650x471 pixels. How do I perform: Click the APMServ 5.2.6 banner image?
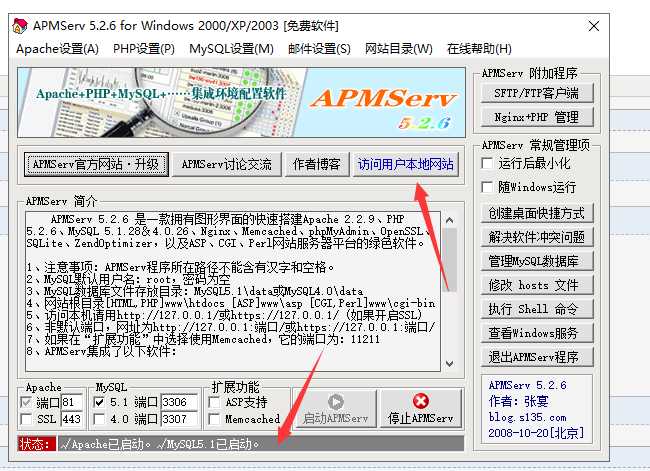point(241,102)
